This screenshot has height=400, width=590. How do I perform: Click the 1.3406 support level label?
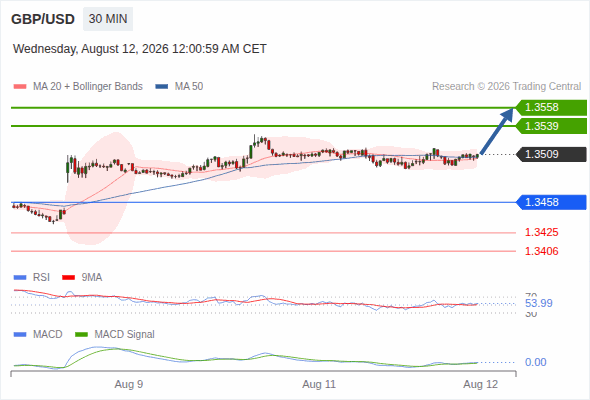541,251
